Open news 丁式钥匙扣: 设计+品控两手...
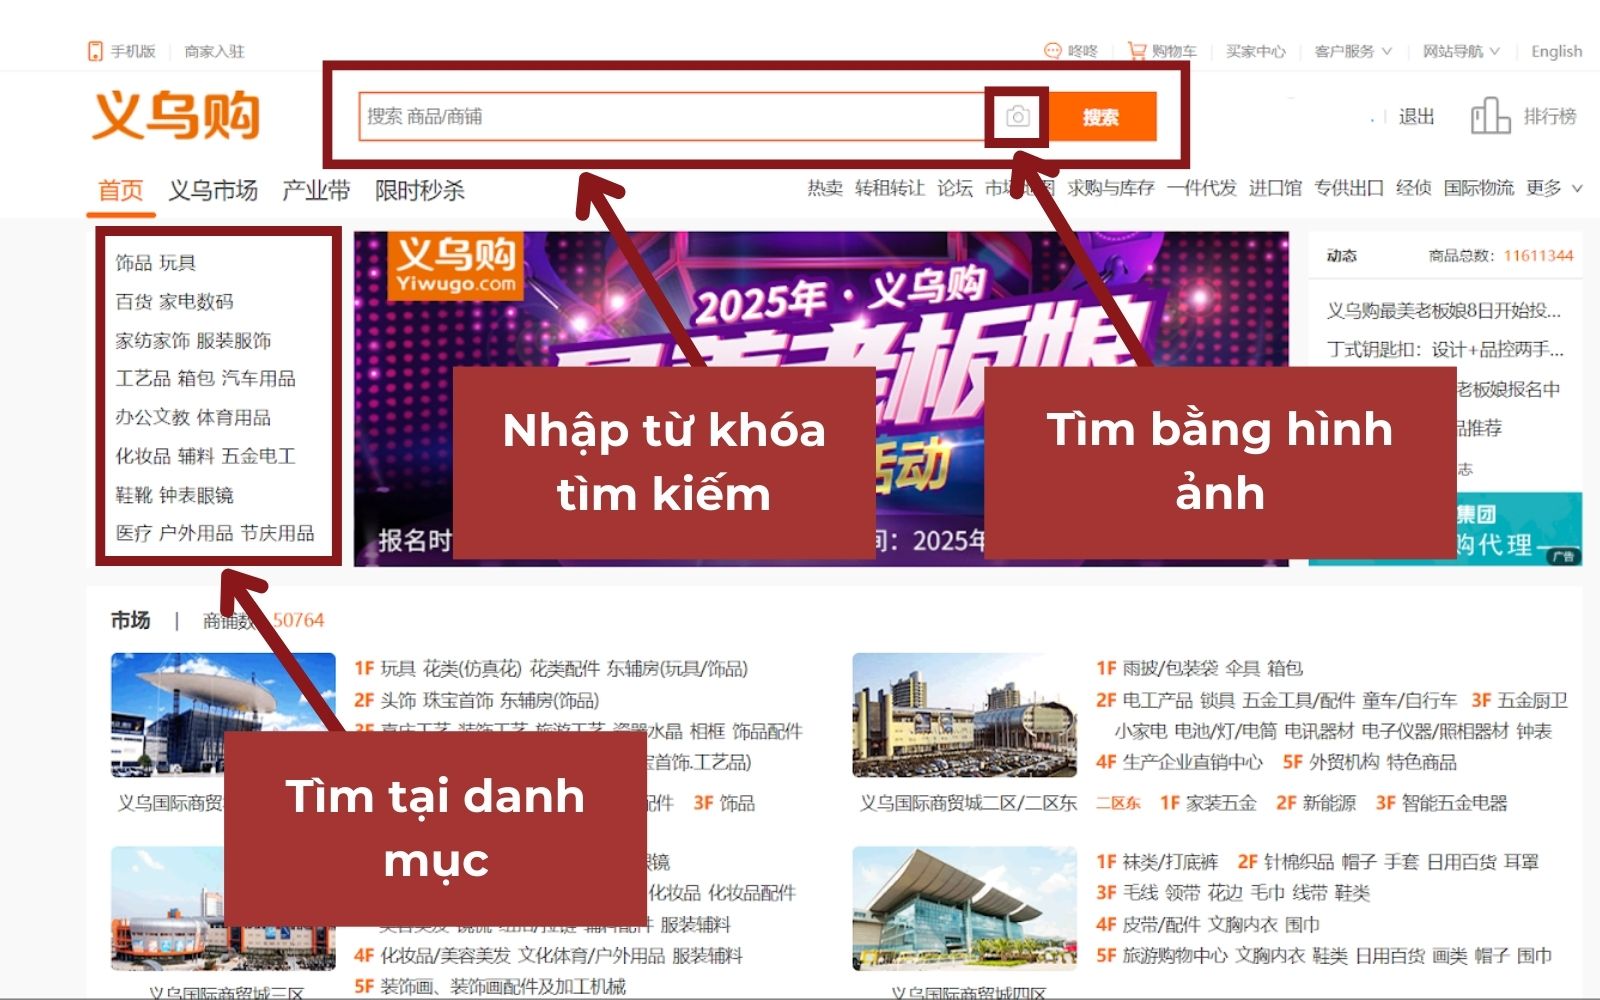 point(1445,350)
